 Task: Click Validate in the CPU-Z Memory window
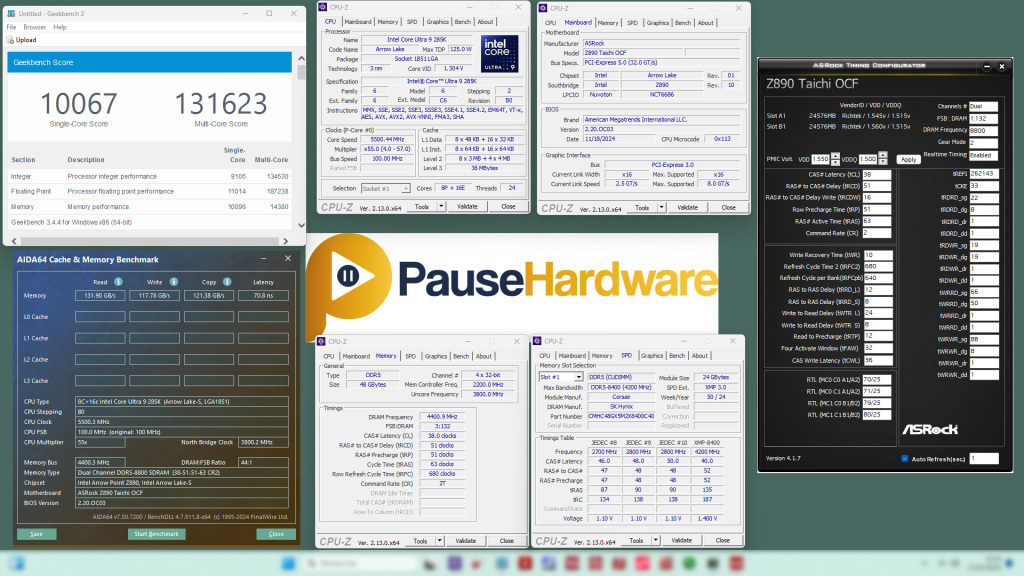[x=466, y=541]
